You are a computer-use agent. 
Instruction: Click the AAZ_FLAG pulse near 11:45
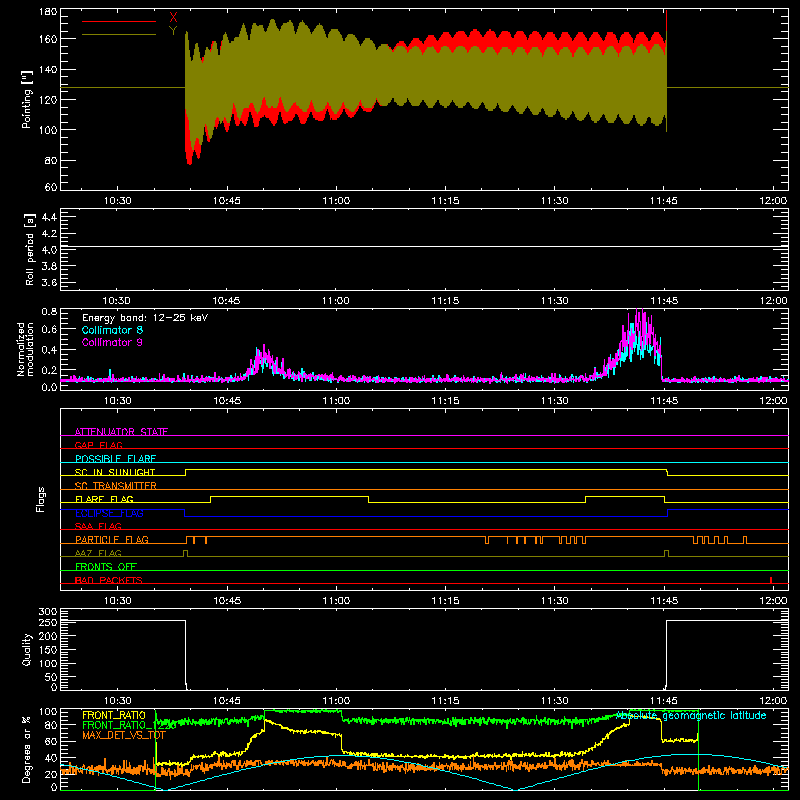(x=666, y=553)
